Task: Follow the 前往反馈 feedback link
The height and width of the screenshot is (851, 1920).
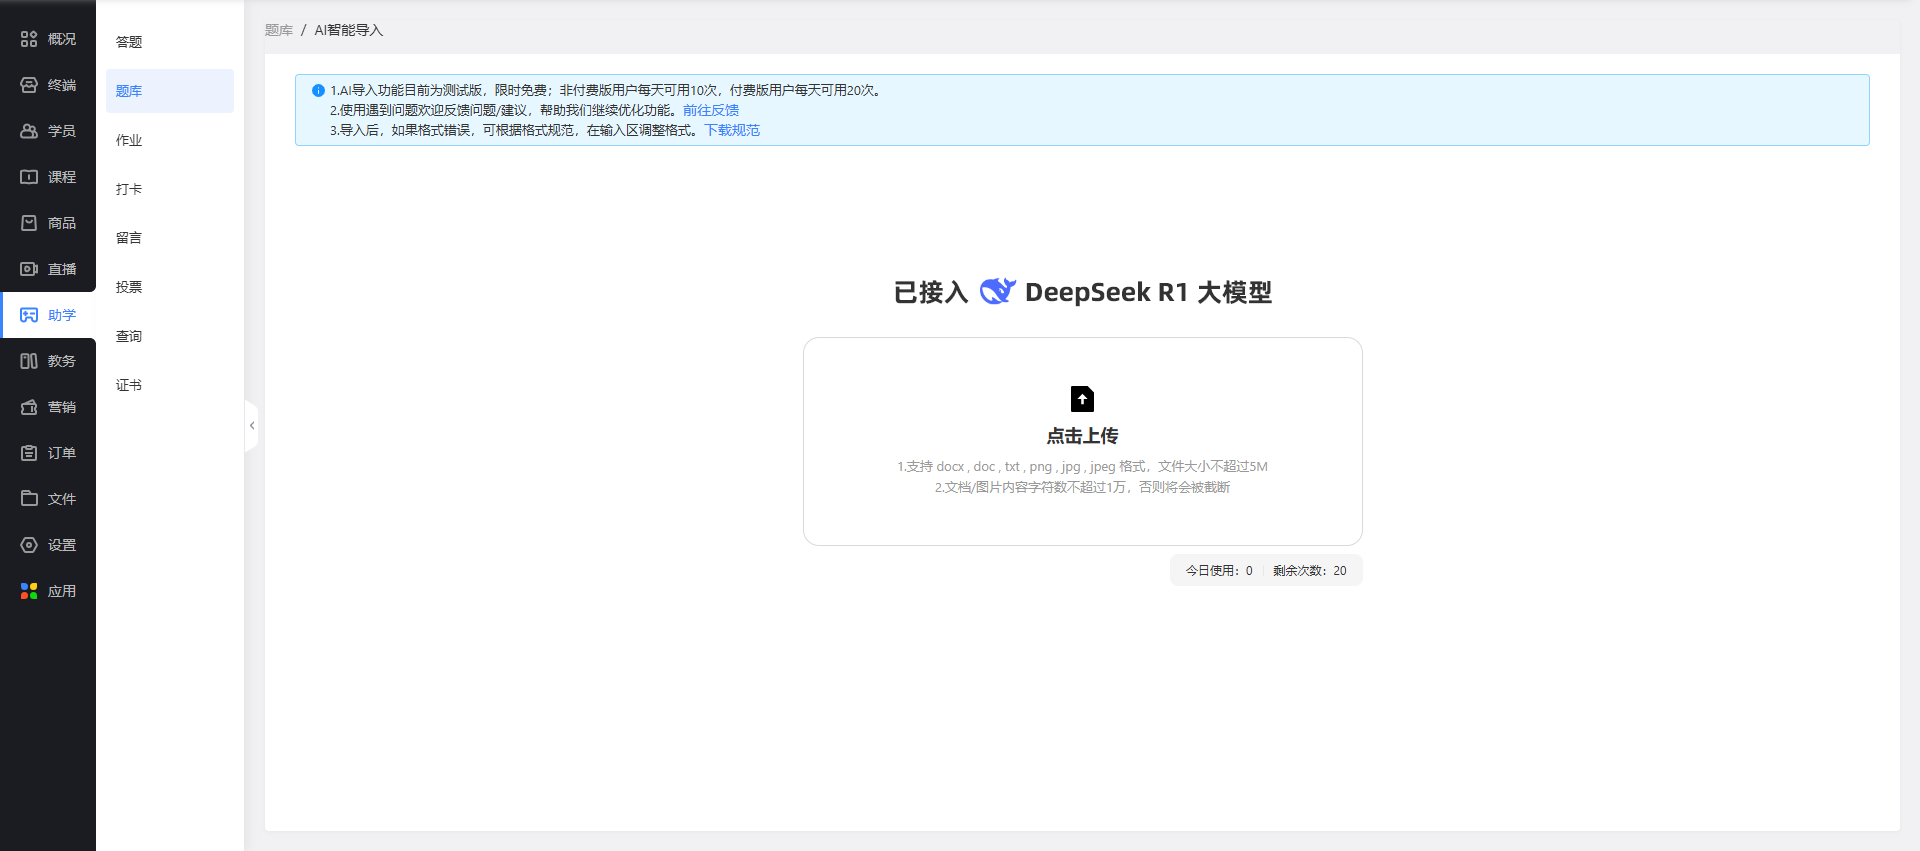Action: point(711,110)
